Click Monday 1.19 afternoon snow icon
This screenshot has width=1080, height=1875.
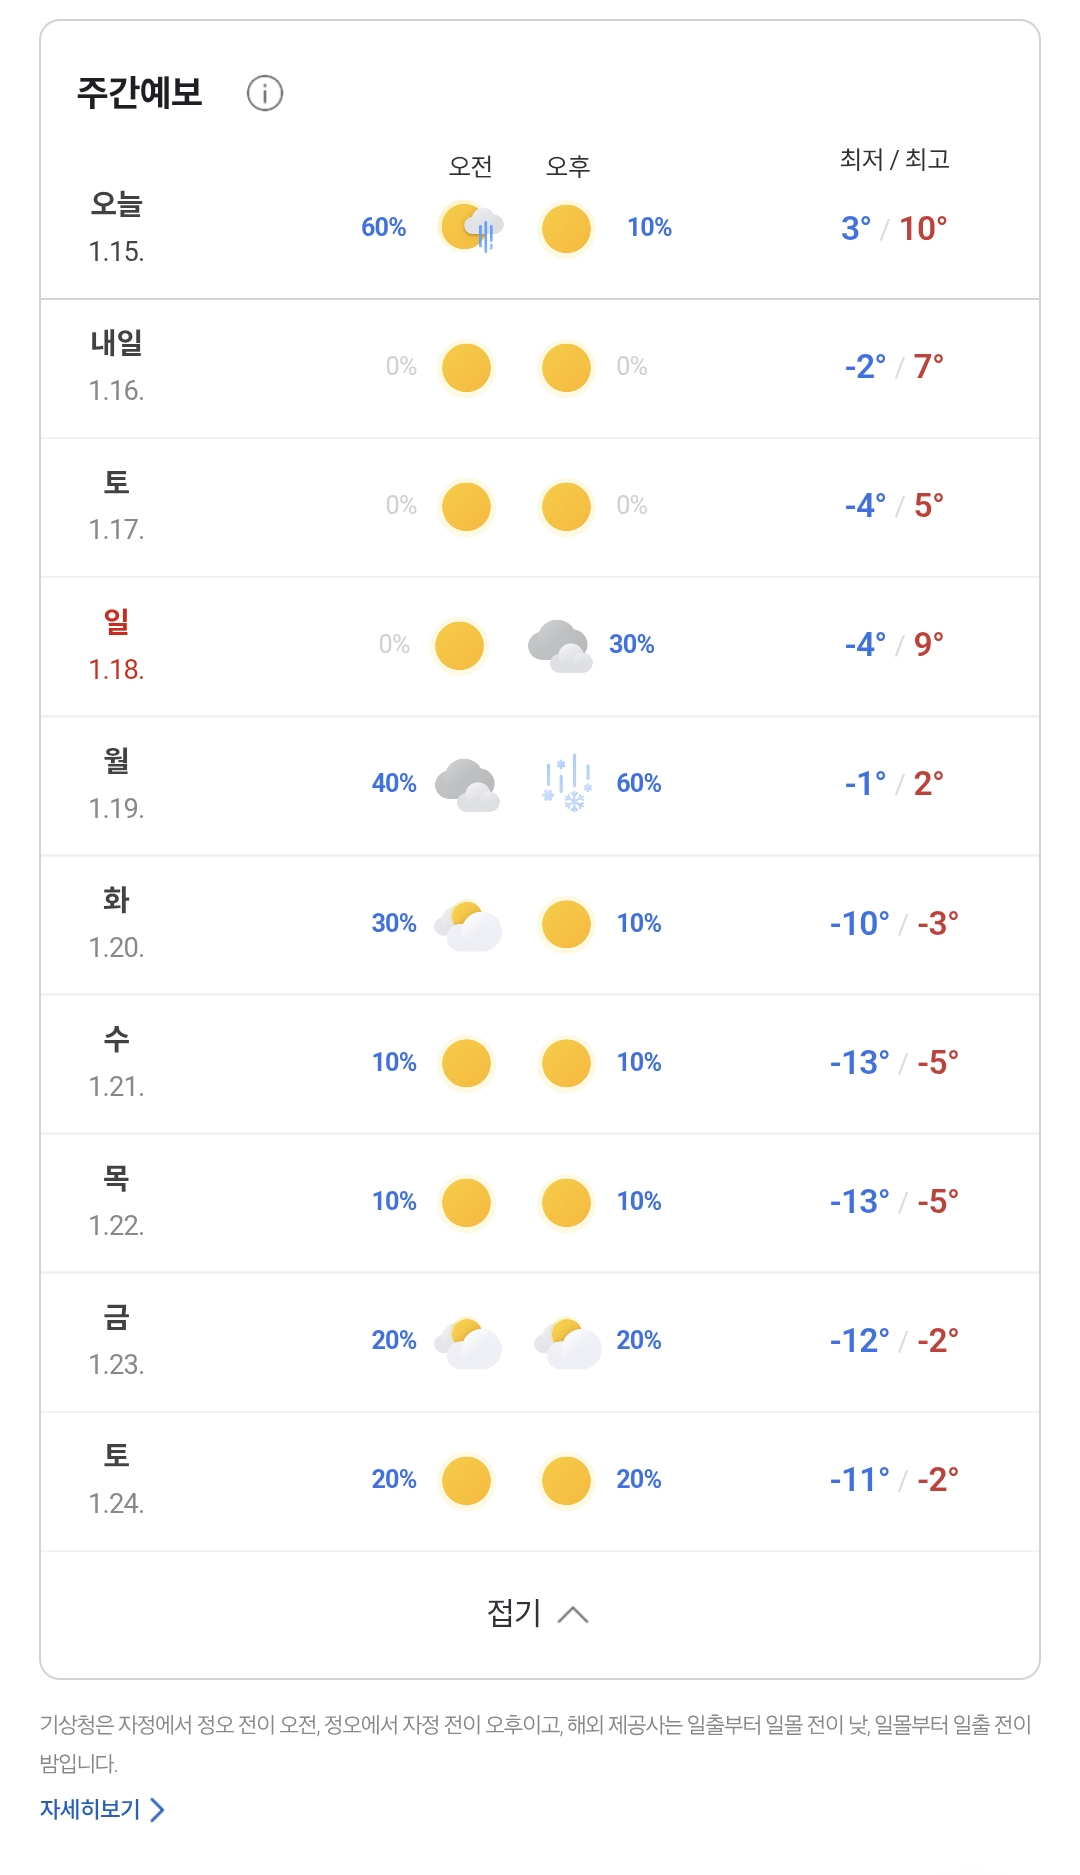coord(567,784)
